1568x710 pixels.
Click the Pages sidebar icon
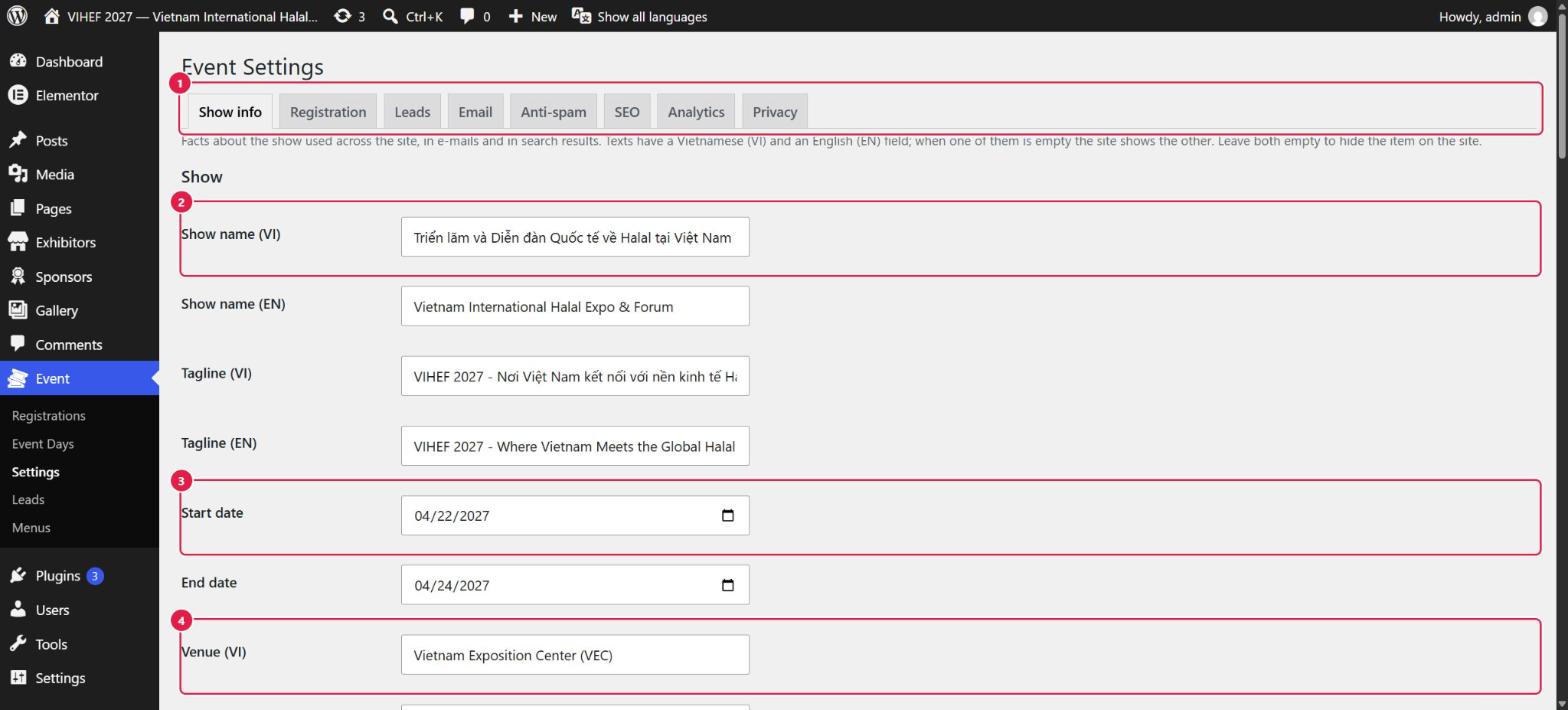[18, 208]
